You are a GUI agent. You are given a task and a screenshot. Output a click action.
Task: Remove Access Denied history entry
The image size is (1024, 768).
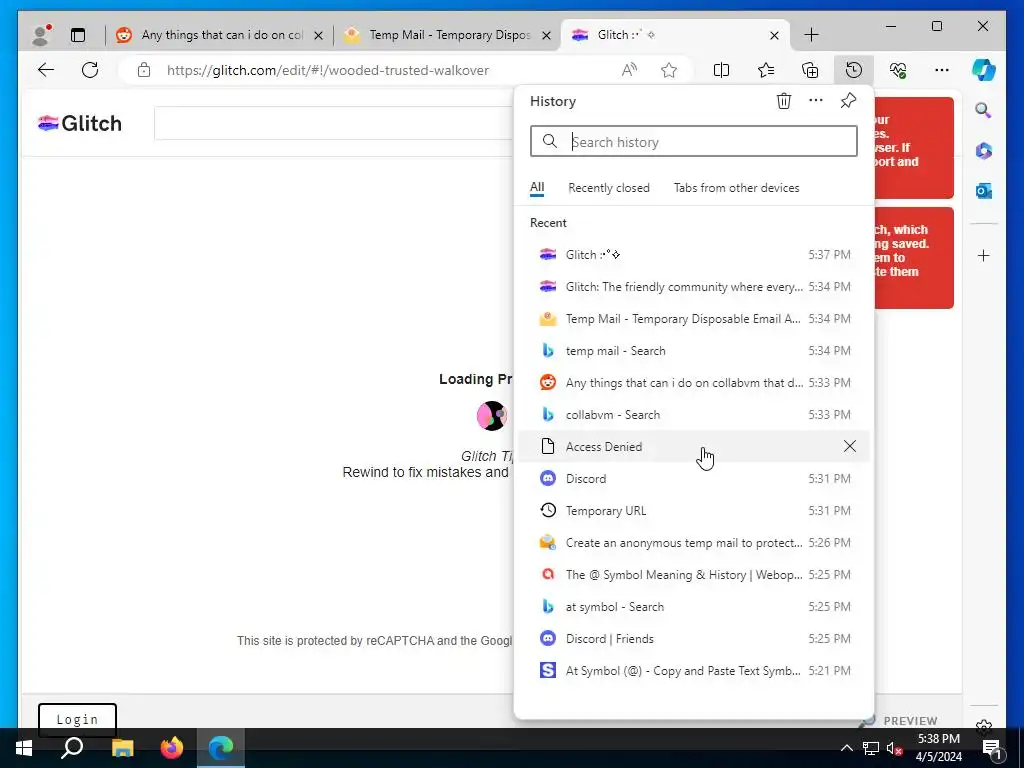coord(850,446)
